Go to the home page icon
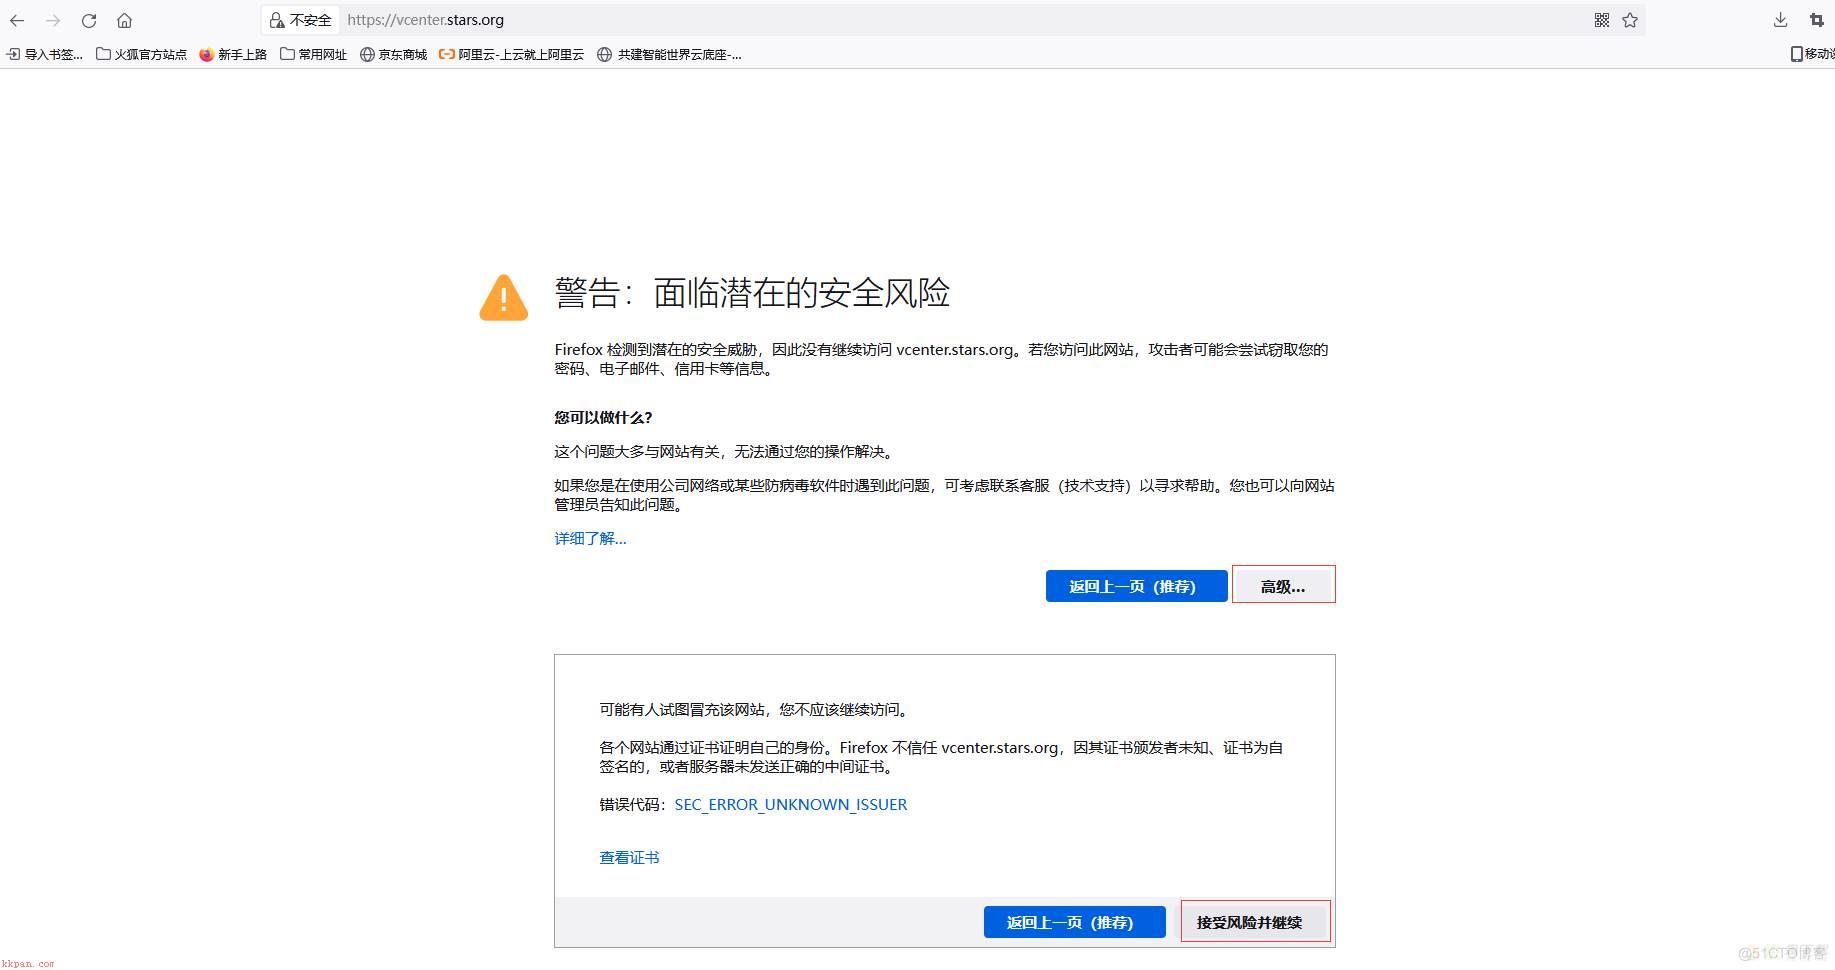The width and height of the screenshot is (1835, 970). tap(124, 20)
